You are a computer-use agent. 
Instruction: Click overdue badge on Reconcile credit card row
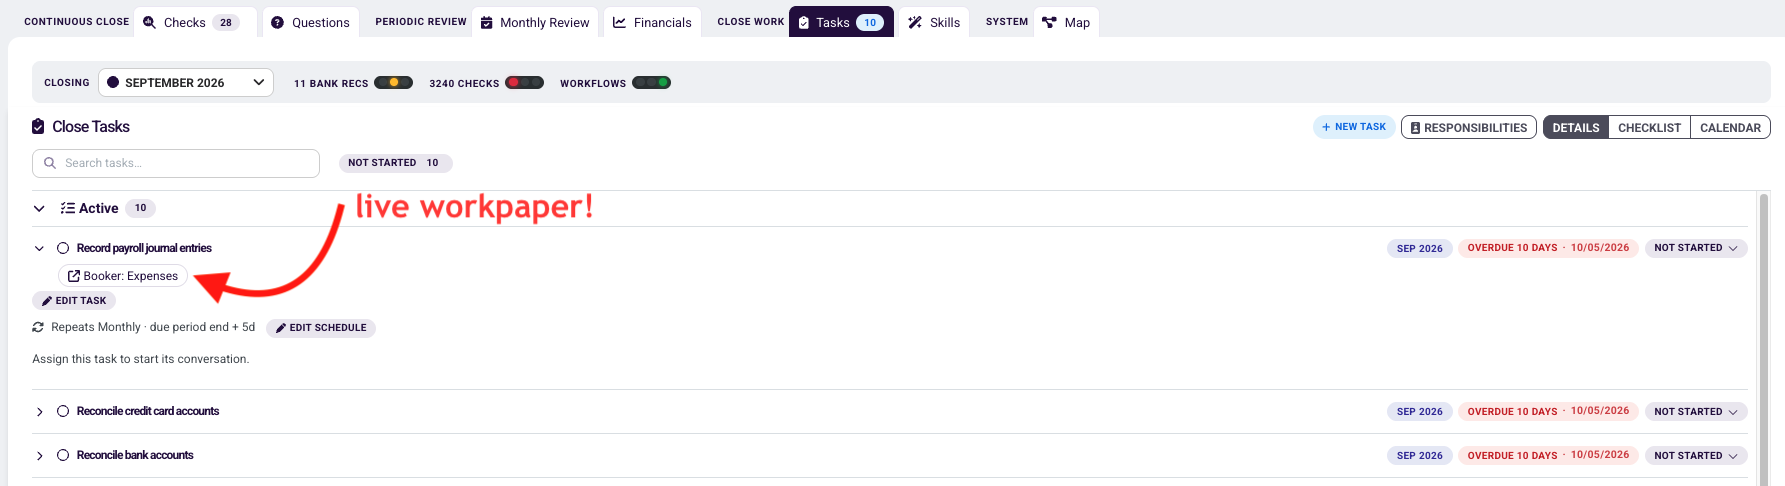pos(1548,411)
